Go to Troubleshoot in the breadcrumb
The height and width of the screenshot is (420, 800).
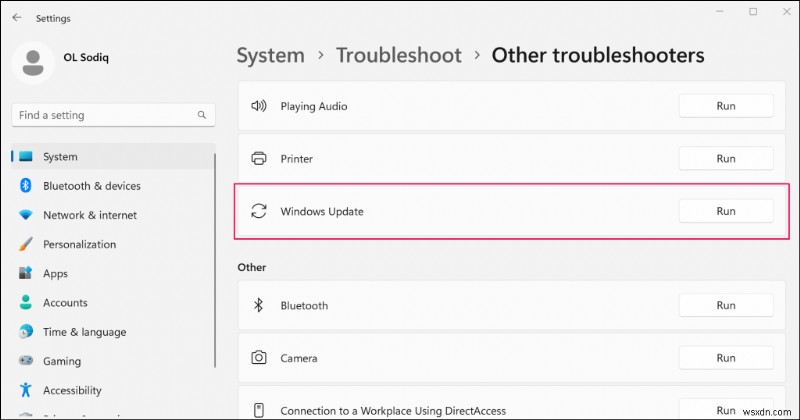[398, 55]
